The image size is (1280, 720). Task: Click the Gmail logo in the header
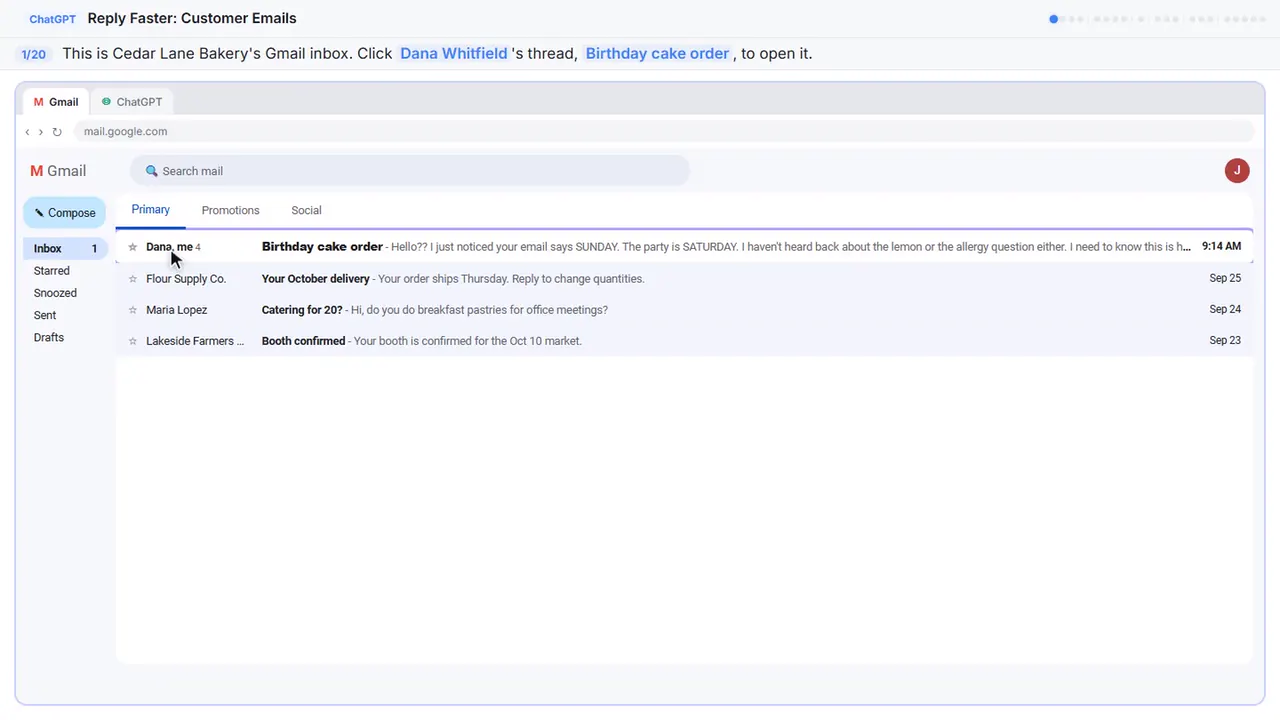pyautogui.click(x=58, y=171)
